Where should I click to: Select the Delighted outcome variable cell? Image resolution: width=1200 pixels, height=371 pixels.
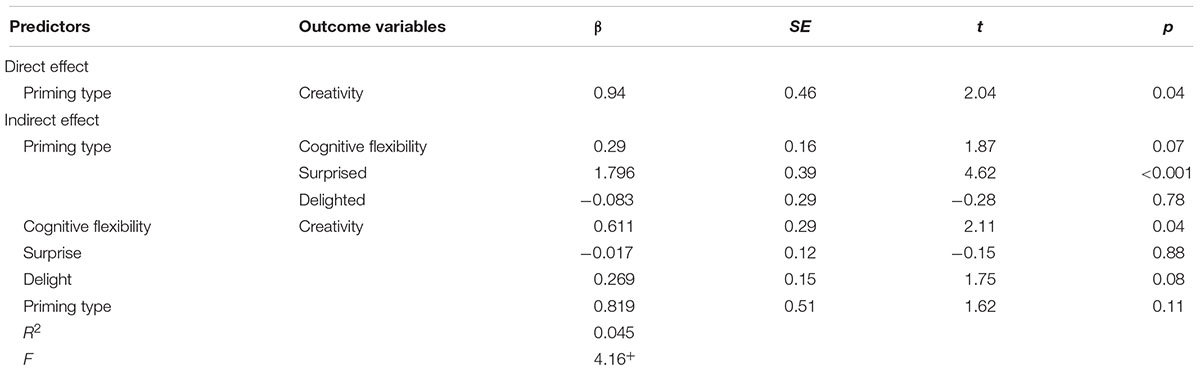[x=332, y=200]
